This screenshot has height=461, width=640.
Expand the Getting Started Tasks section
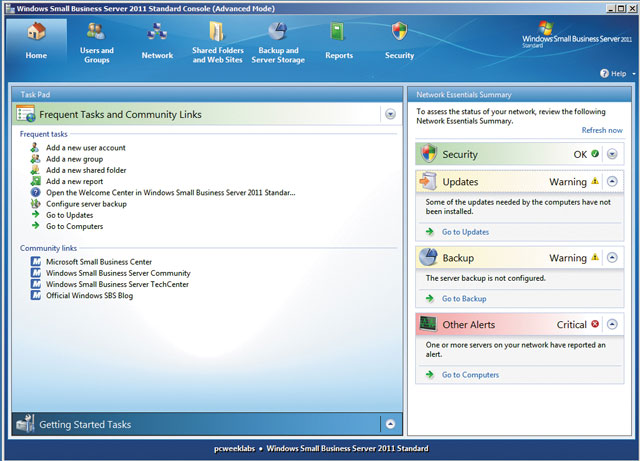tap(390, 424)
